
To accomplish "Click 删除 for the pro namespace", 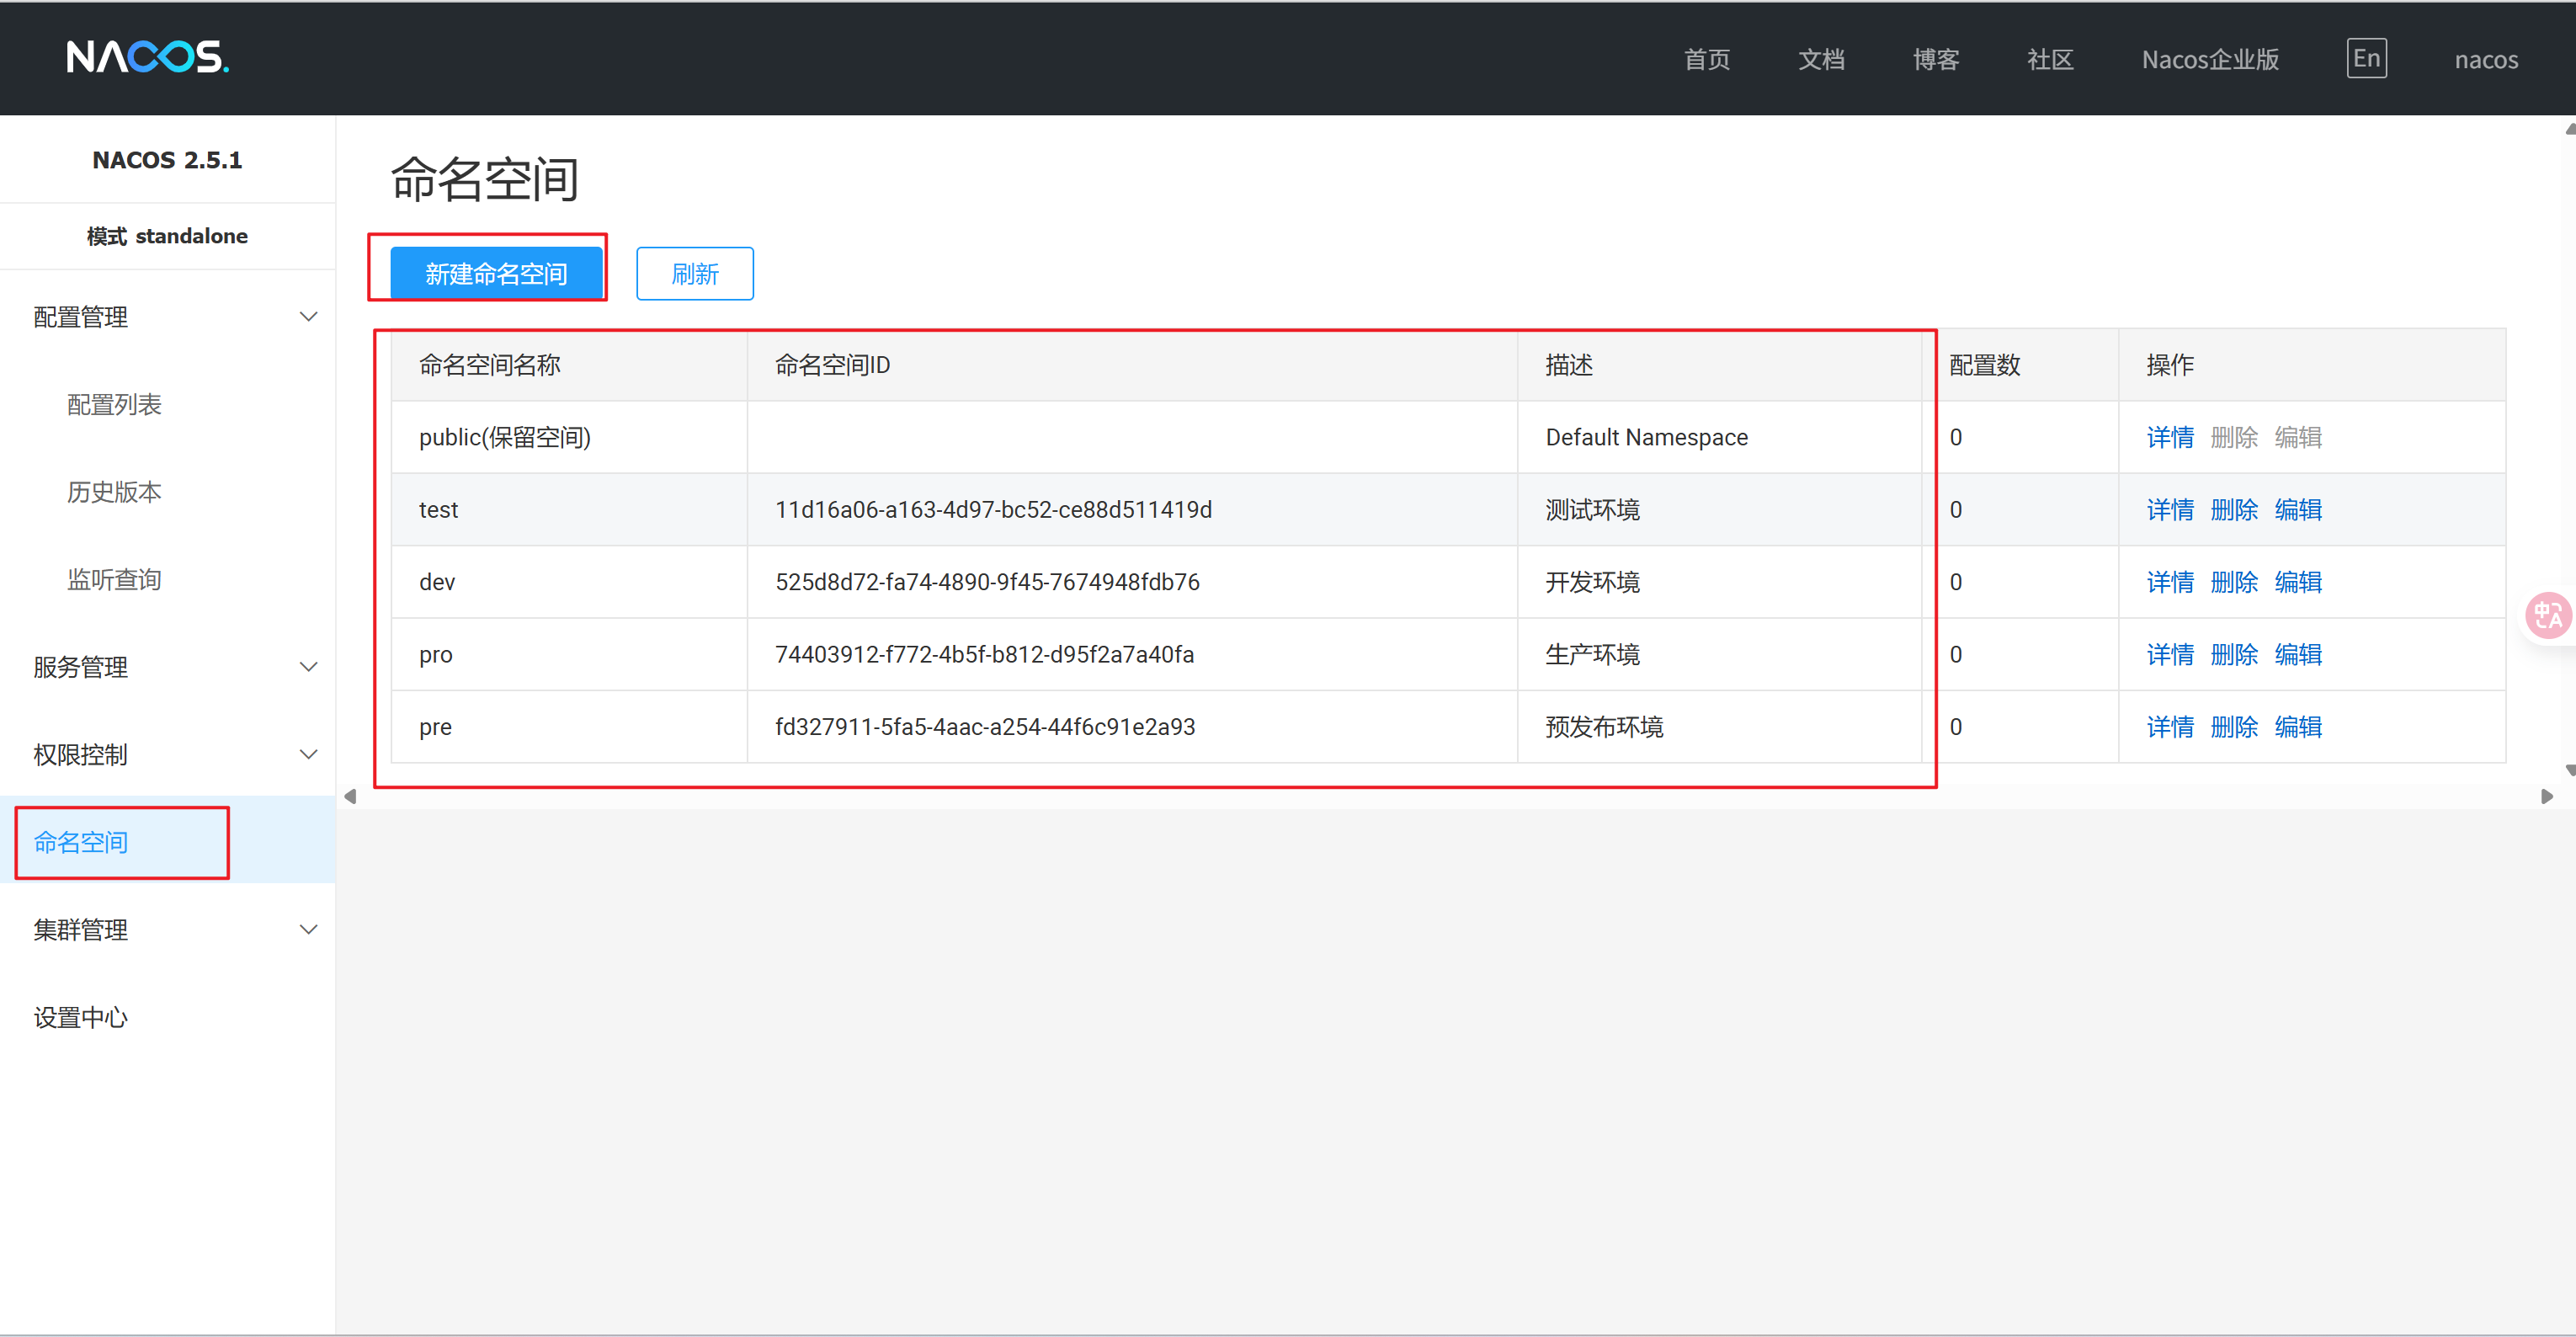I will [x=2234, y=654].
